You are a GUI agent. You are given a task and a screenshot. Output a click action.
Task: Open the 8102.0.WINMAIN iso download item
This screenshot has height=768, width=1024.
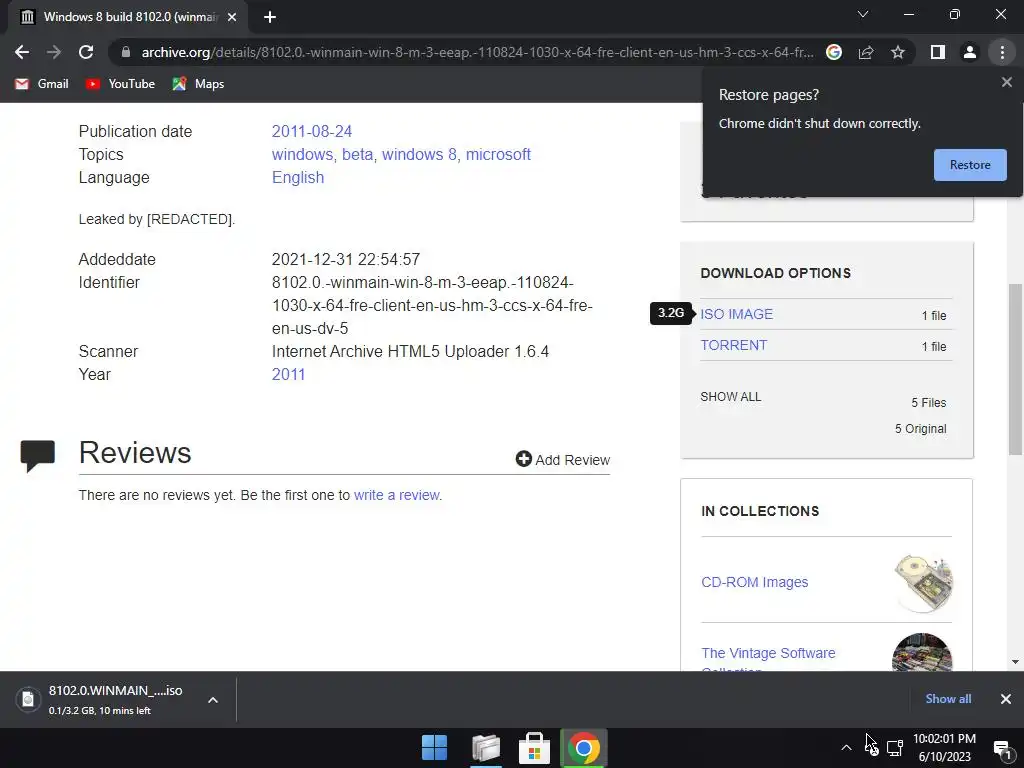tap(115, 699)
